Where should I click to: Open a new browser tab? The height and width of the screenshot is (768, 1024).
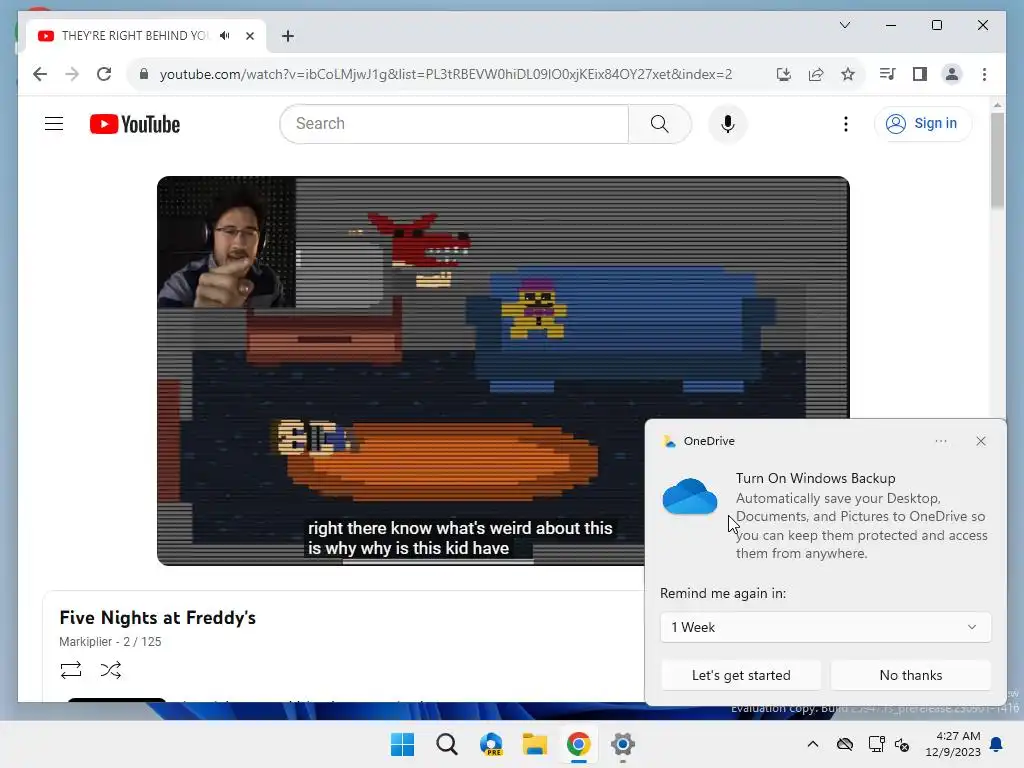tap(287, 36)
